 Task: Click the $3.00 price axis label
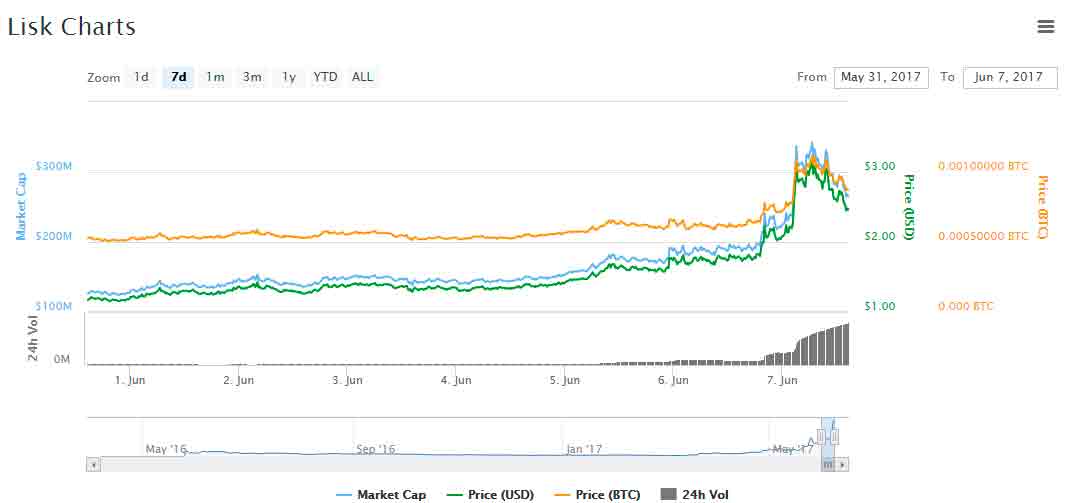coord(879,166)
